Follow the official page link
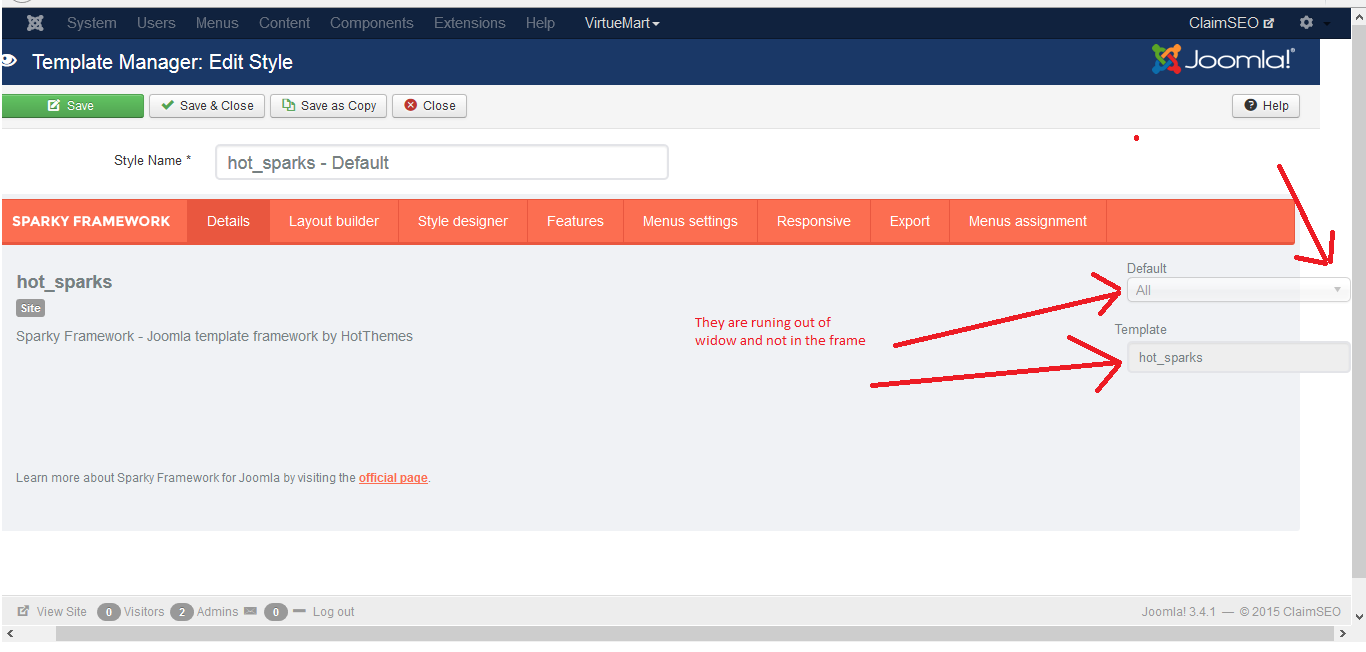 (393, 478)
